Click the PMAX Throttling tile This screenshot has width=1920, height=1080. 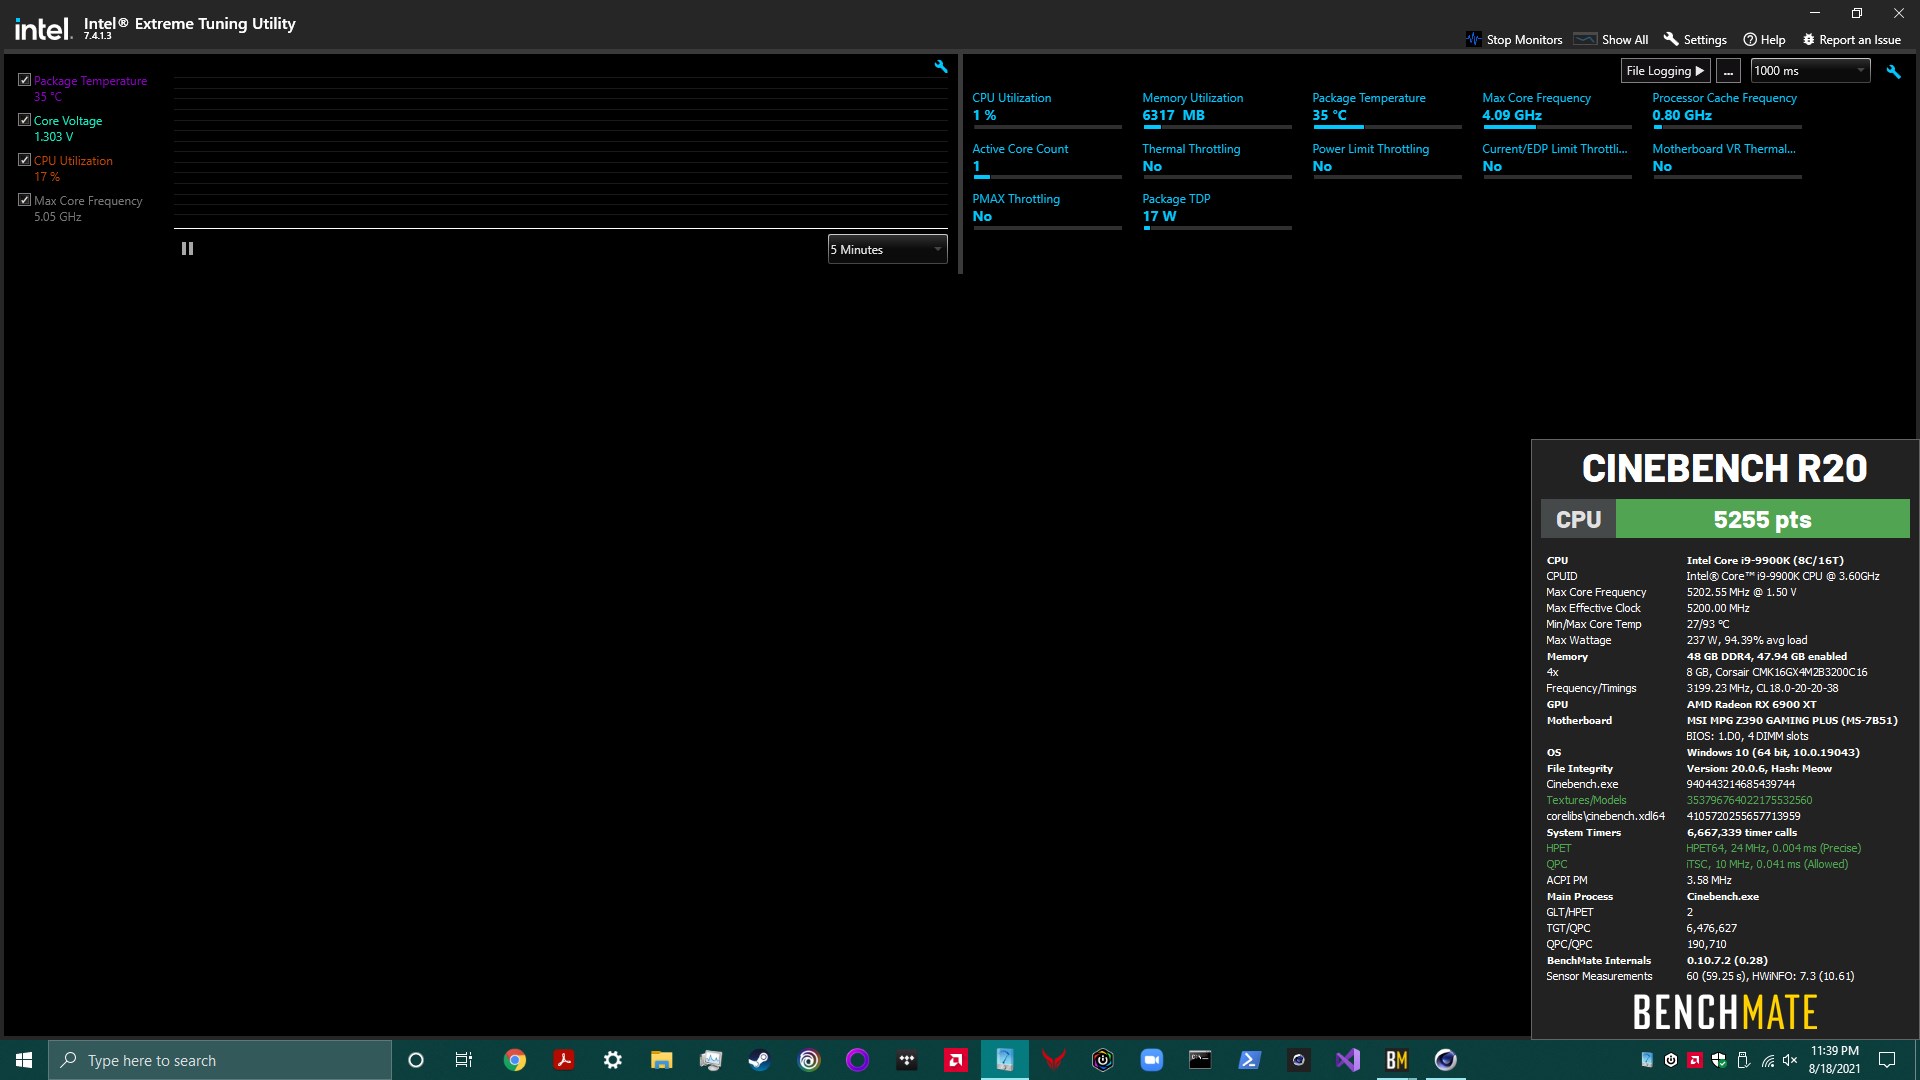click(1047, 211)
